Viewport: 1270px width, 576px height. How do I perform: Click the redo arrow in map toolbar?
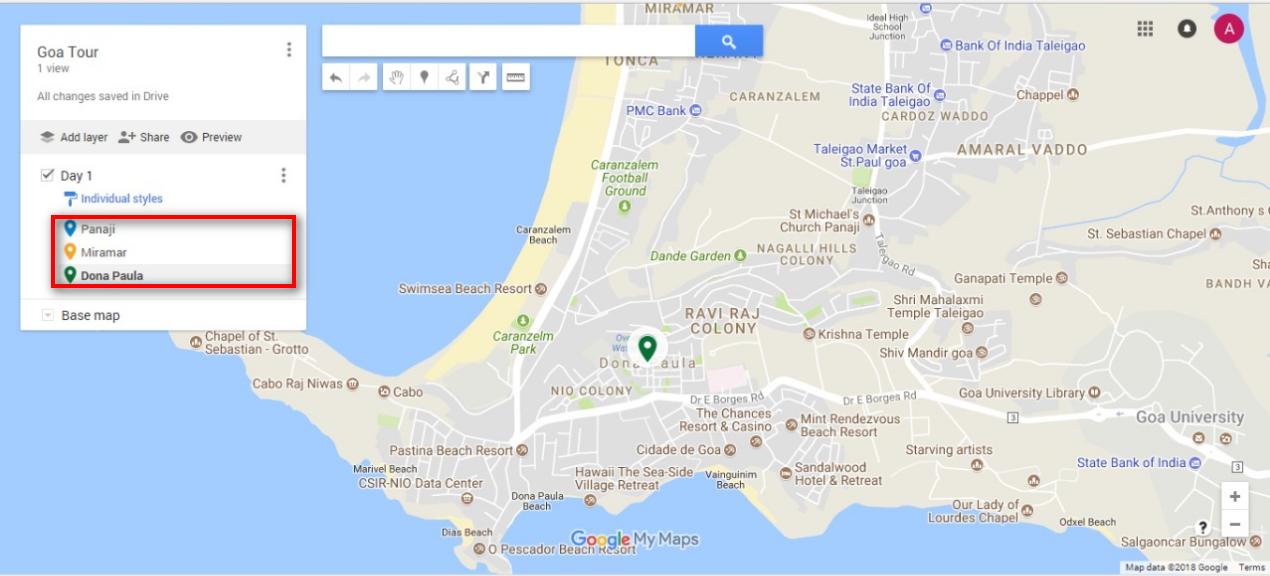coord(363,77)
